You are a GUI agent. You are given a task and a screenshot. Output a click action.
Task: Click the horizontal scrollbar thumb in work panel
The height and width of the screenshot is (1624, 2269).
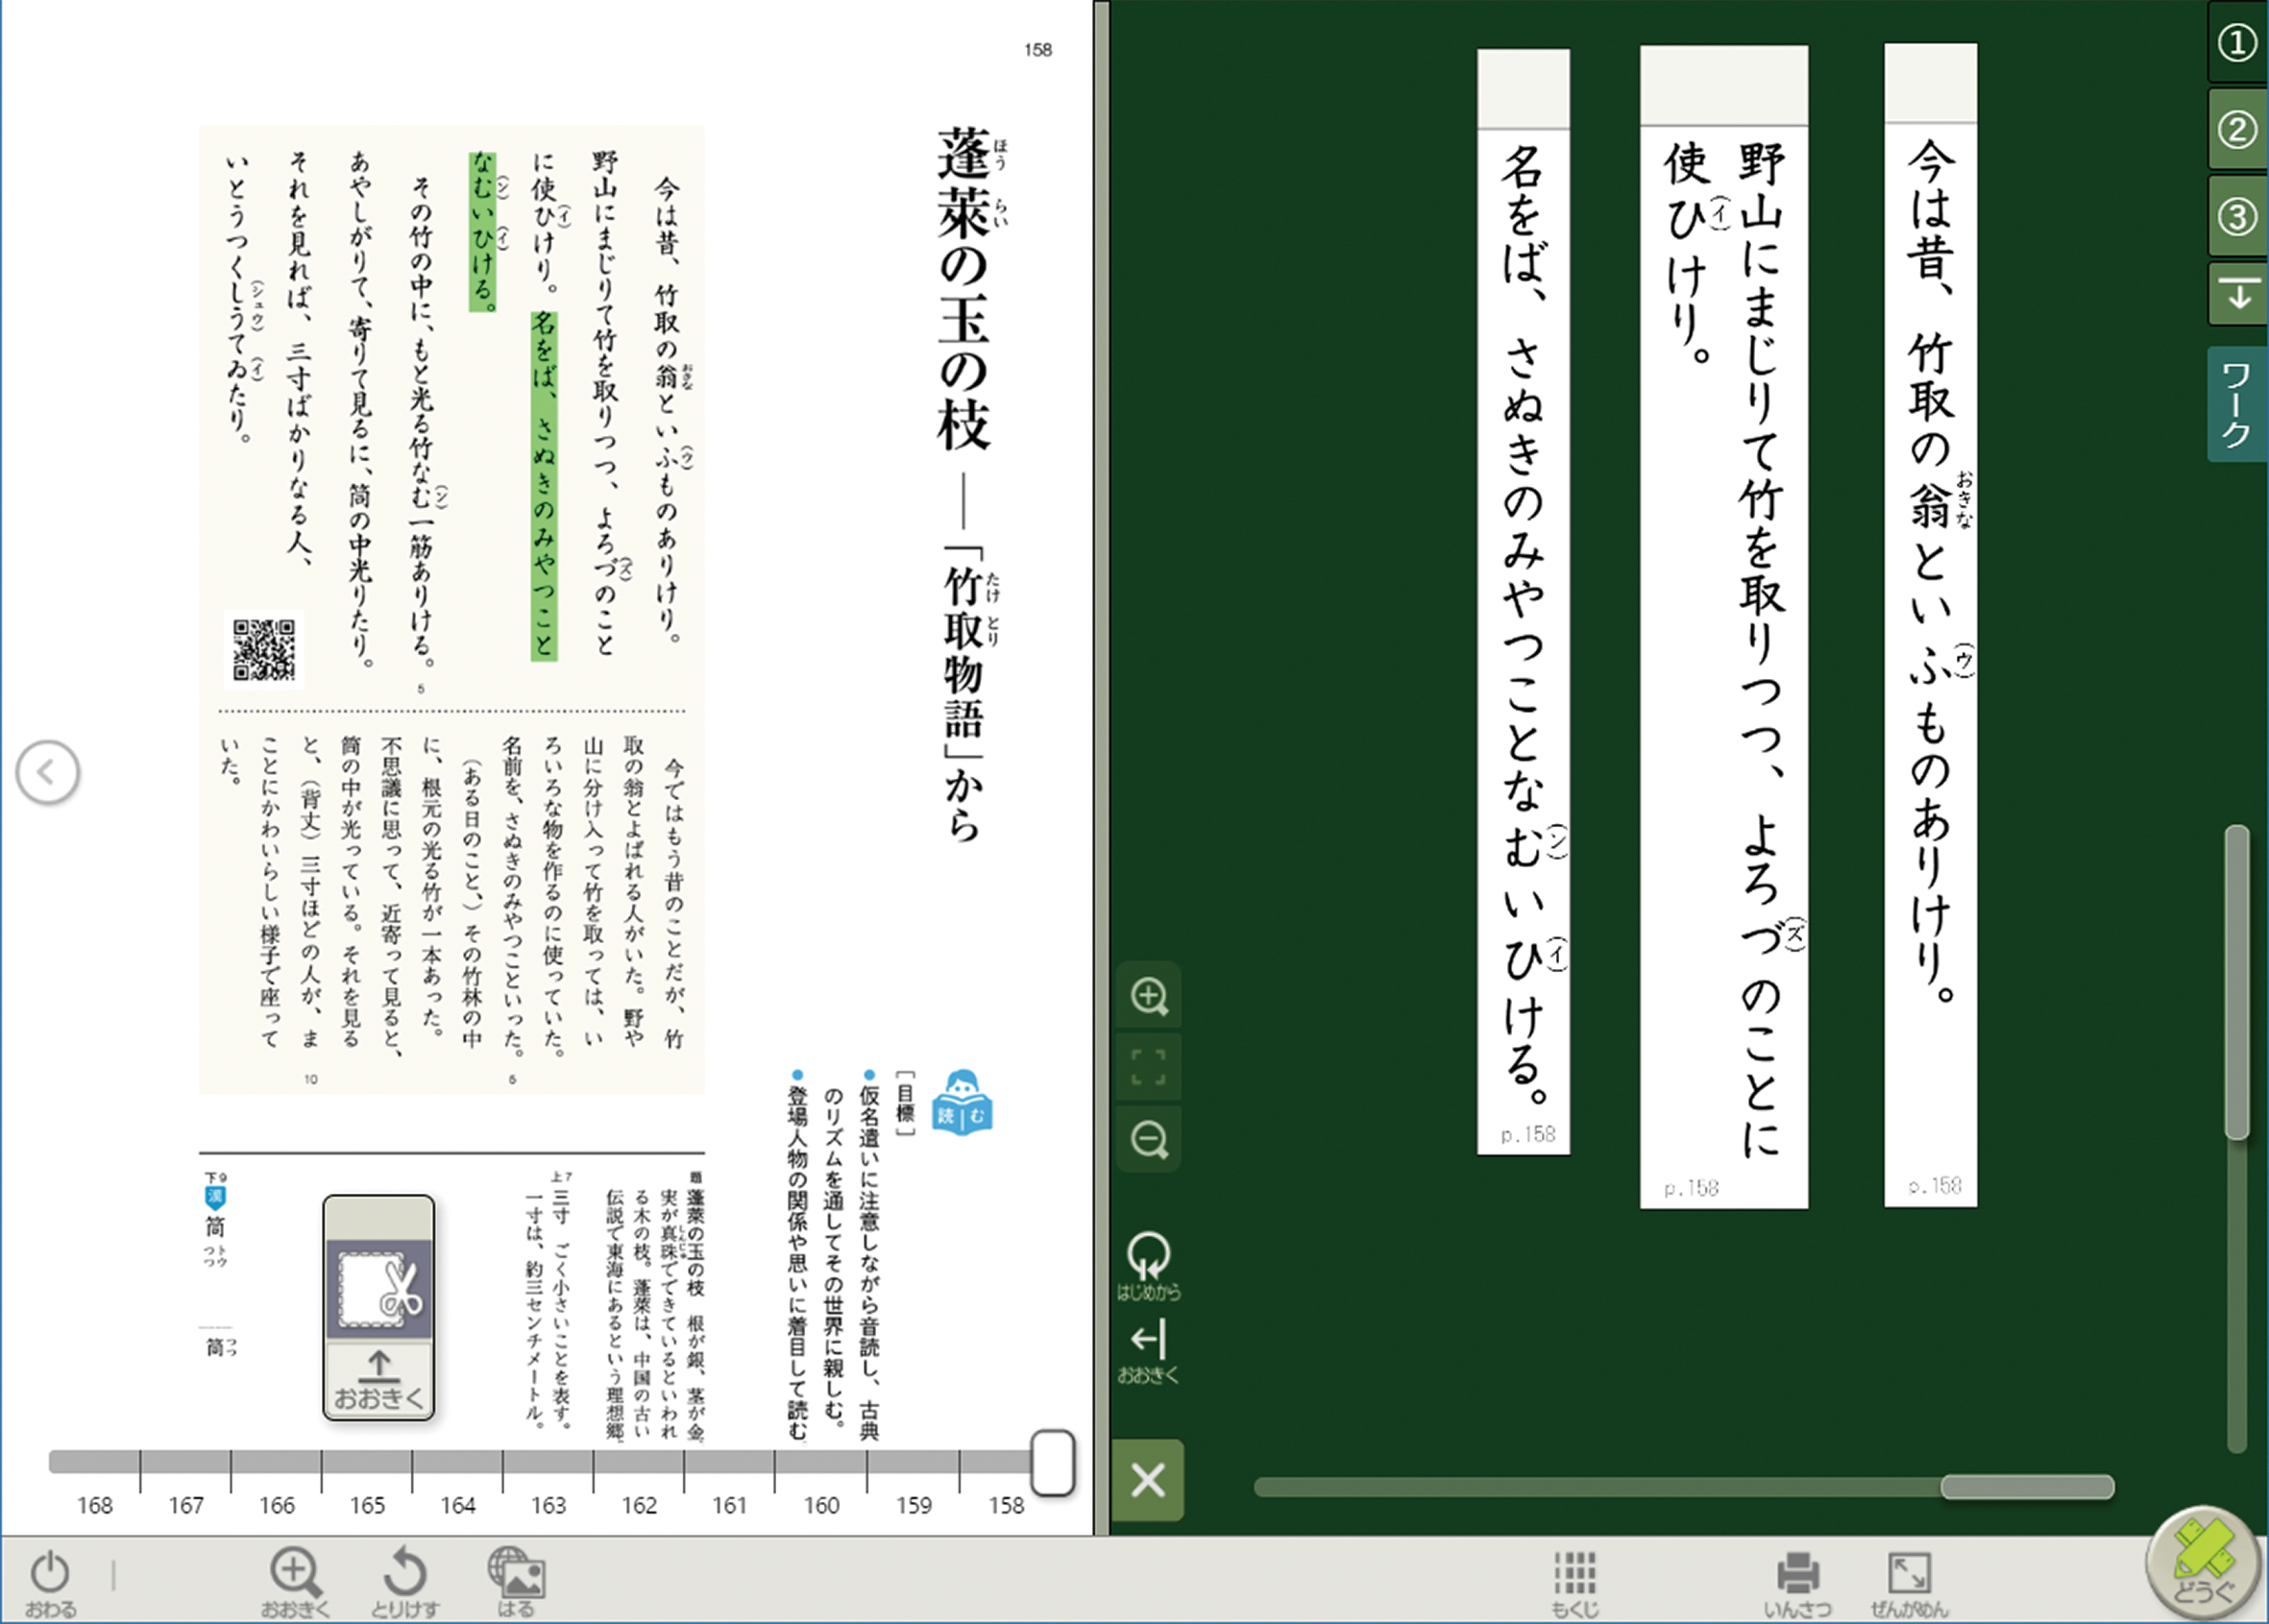(x=2027, y=1487)
